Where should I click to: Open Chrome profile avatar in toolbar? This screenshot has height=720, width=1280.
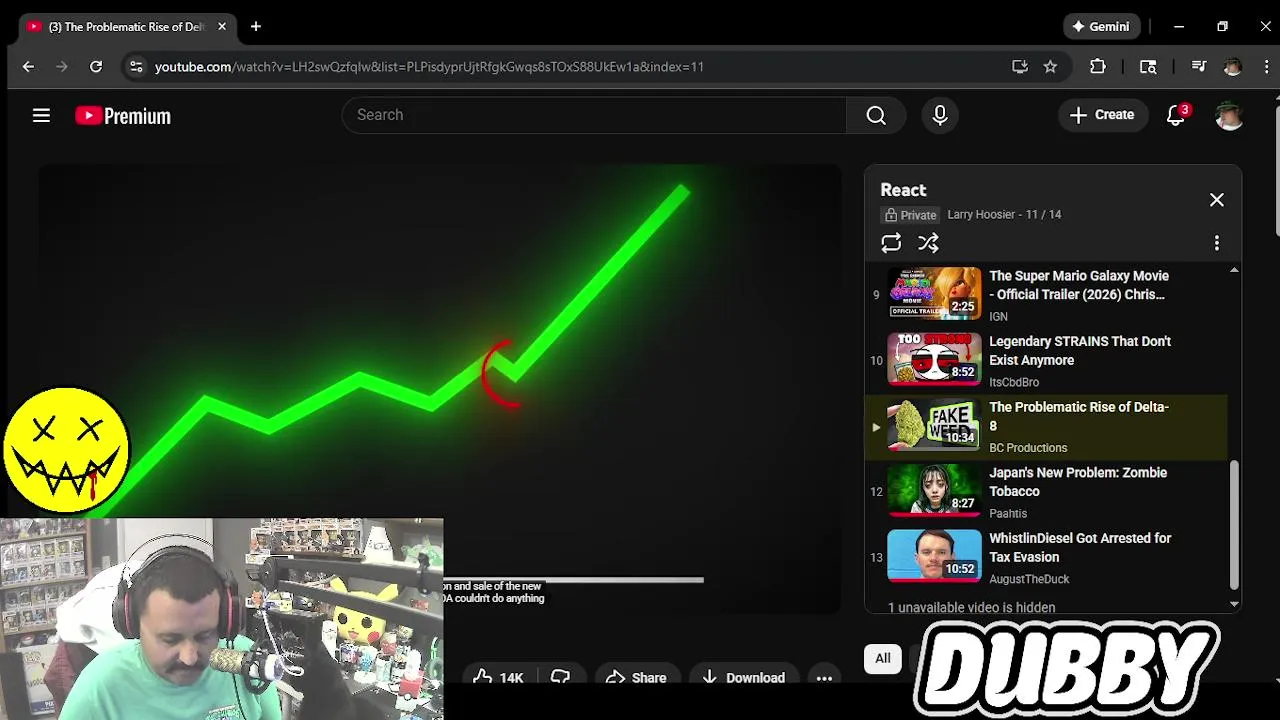click(1232, 67)
